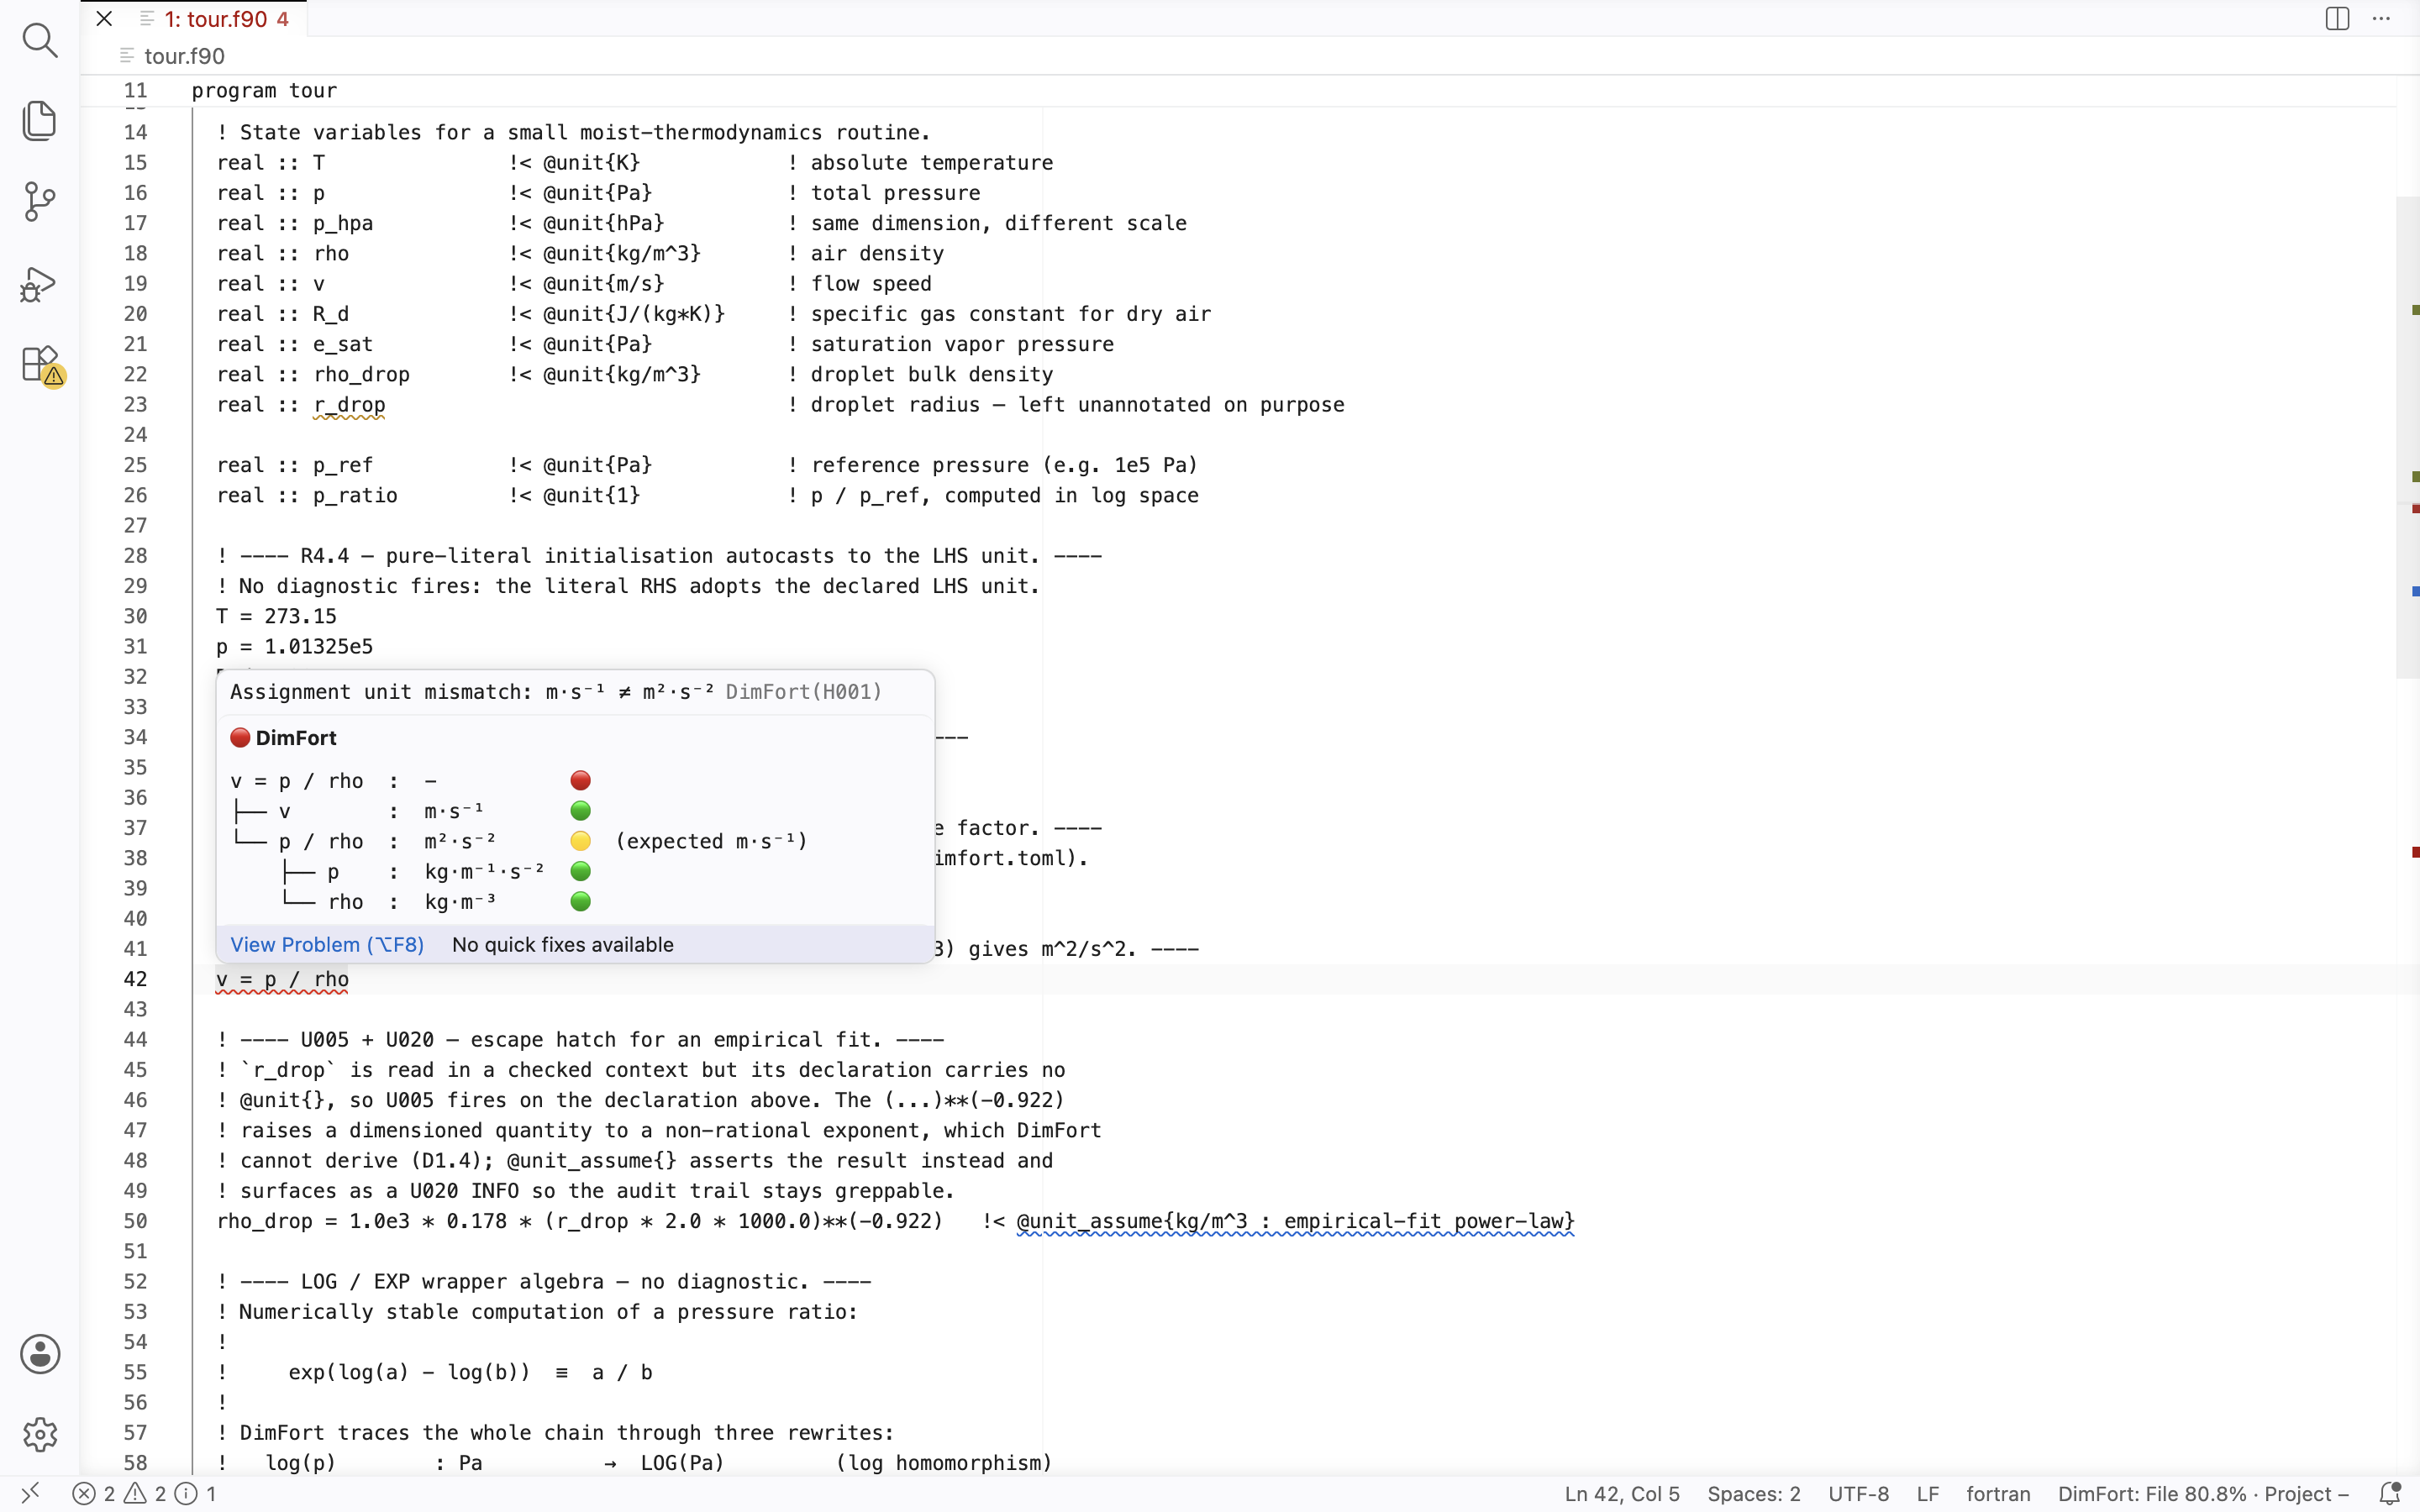2420x1512 pixels.
Task: Open the Accounts menu
Action: tap(40, 1354)
